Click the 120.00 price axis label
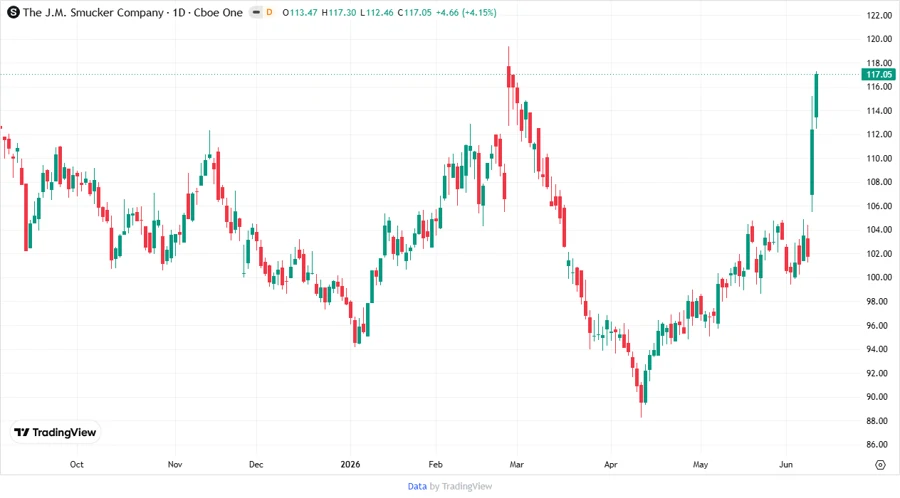Viewport: 900px width, 498px height. coord(879,39)
